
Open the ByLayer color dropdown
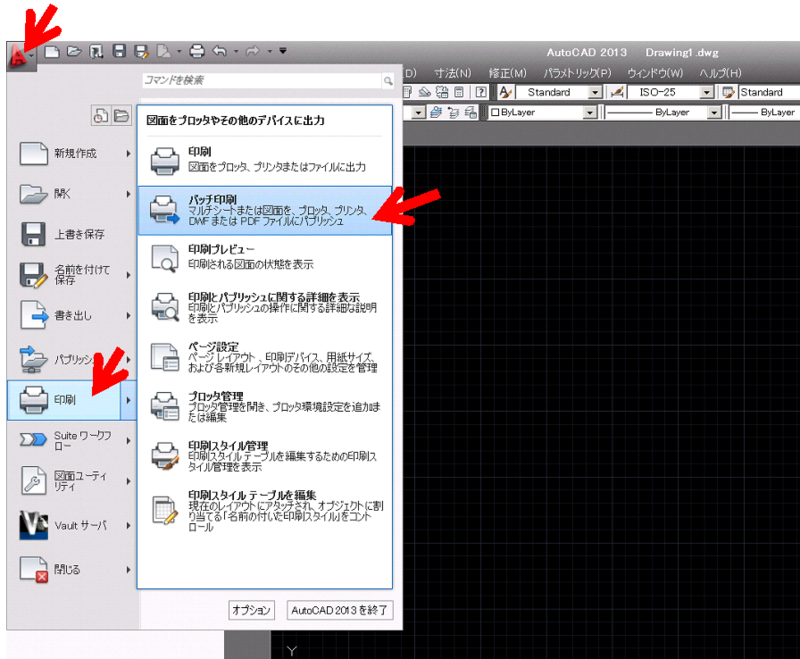[x=590, y=112]
